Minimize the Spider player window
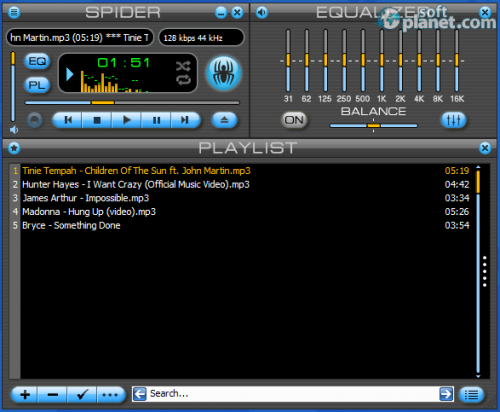 coord(221,13)
